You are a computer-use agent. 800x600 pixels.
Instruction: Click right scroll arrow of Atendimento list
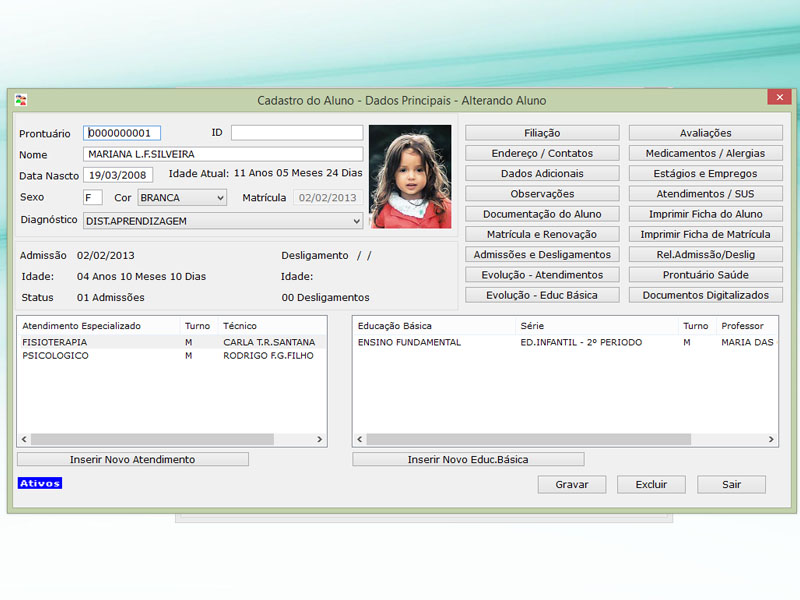(320, 439)
